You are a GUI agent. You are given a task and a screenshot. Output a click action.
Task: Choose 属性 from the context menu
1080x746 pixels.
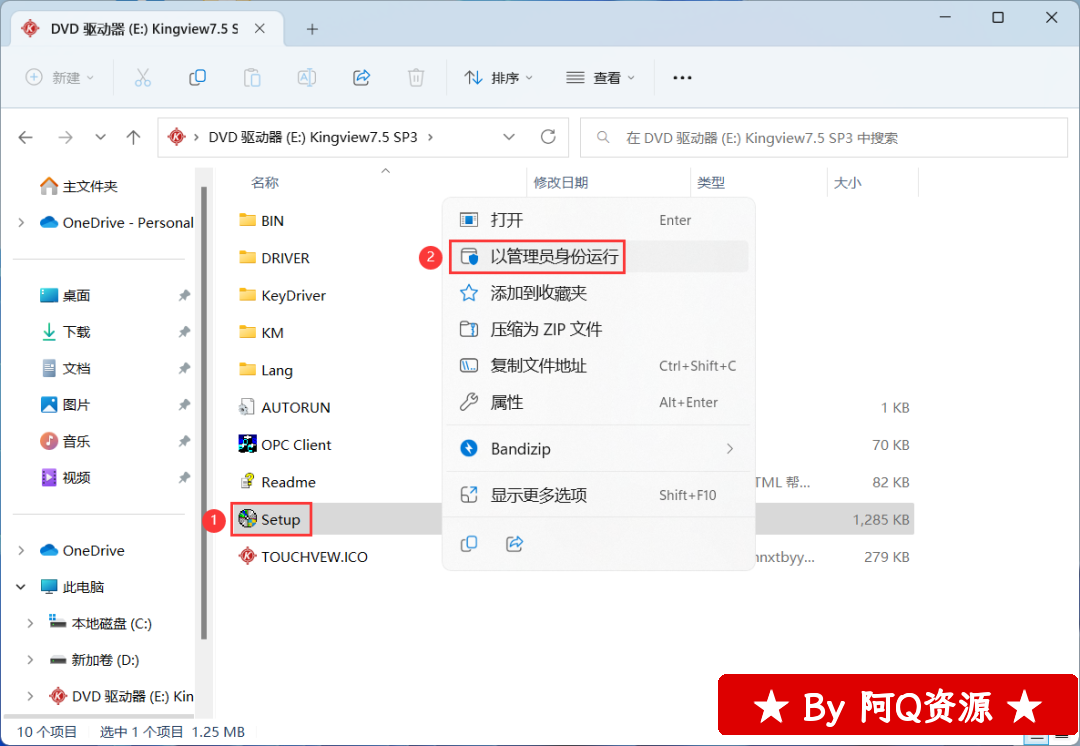point(598,402)
